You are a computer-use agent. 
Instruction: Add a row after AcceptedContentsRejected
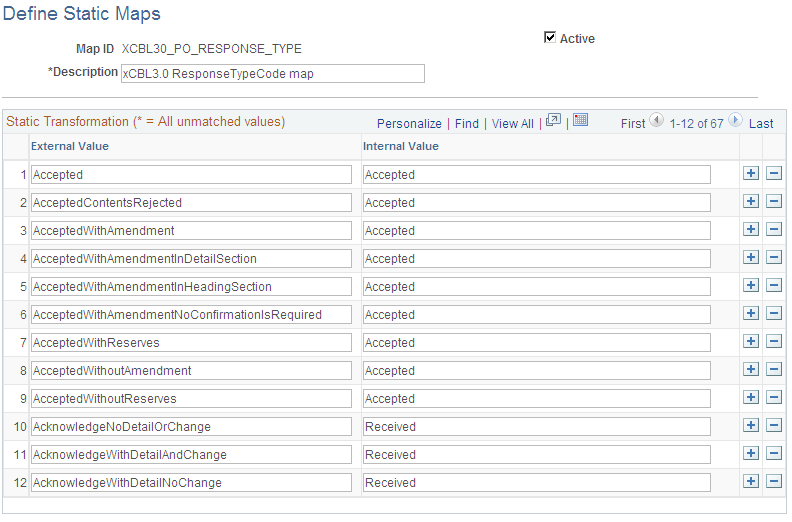751,201
